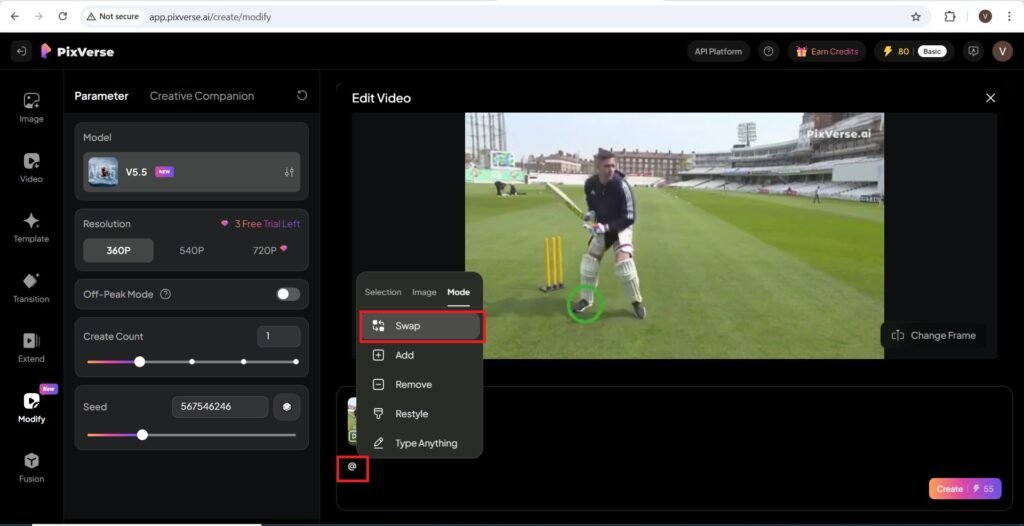Open the V5.5 model selector

pyautogui.click(x=191, y=172)
